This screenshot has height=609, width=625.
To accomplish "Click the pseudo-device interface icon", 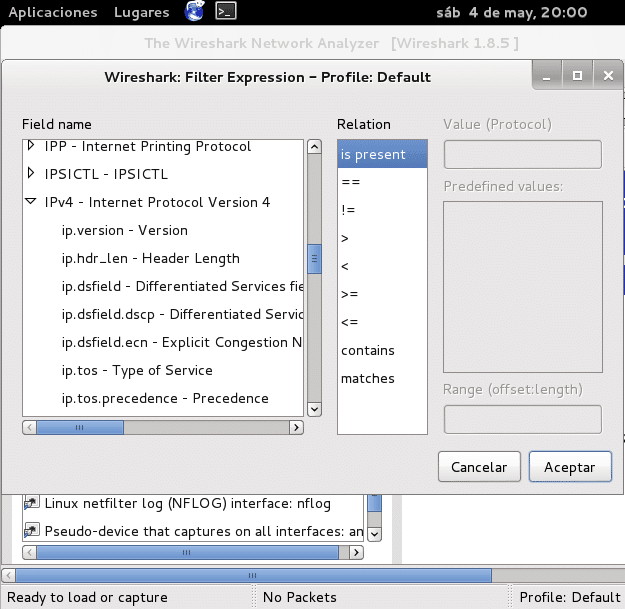I will (31, 530).
